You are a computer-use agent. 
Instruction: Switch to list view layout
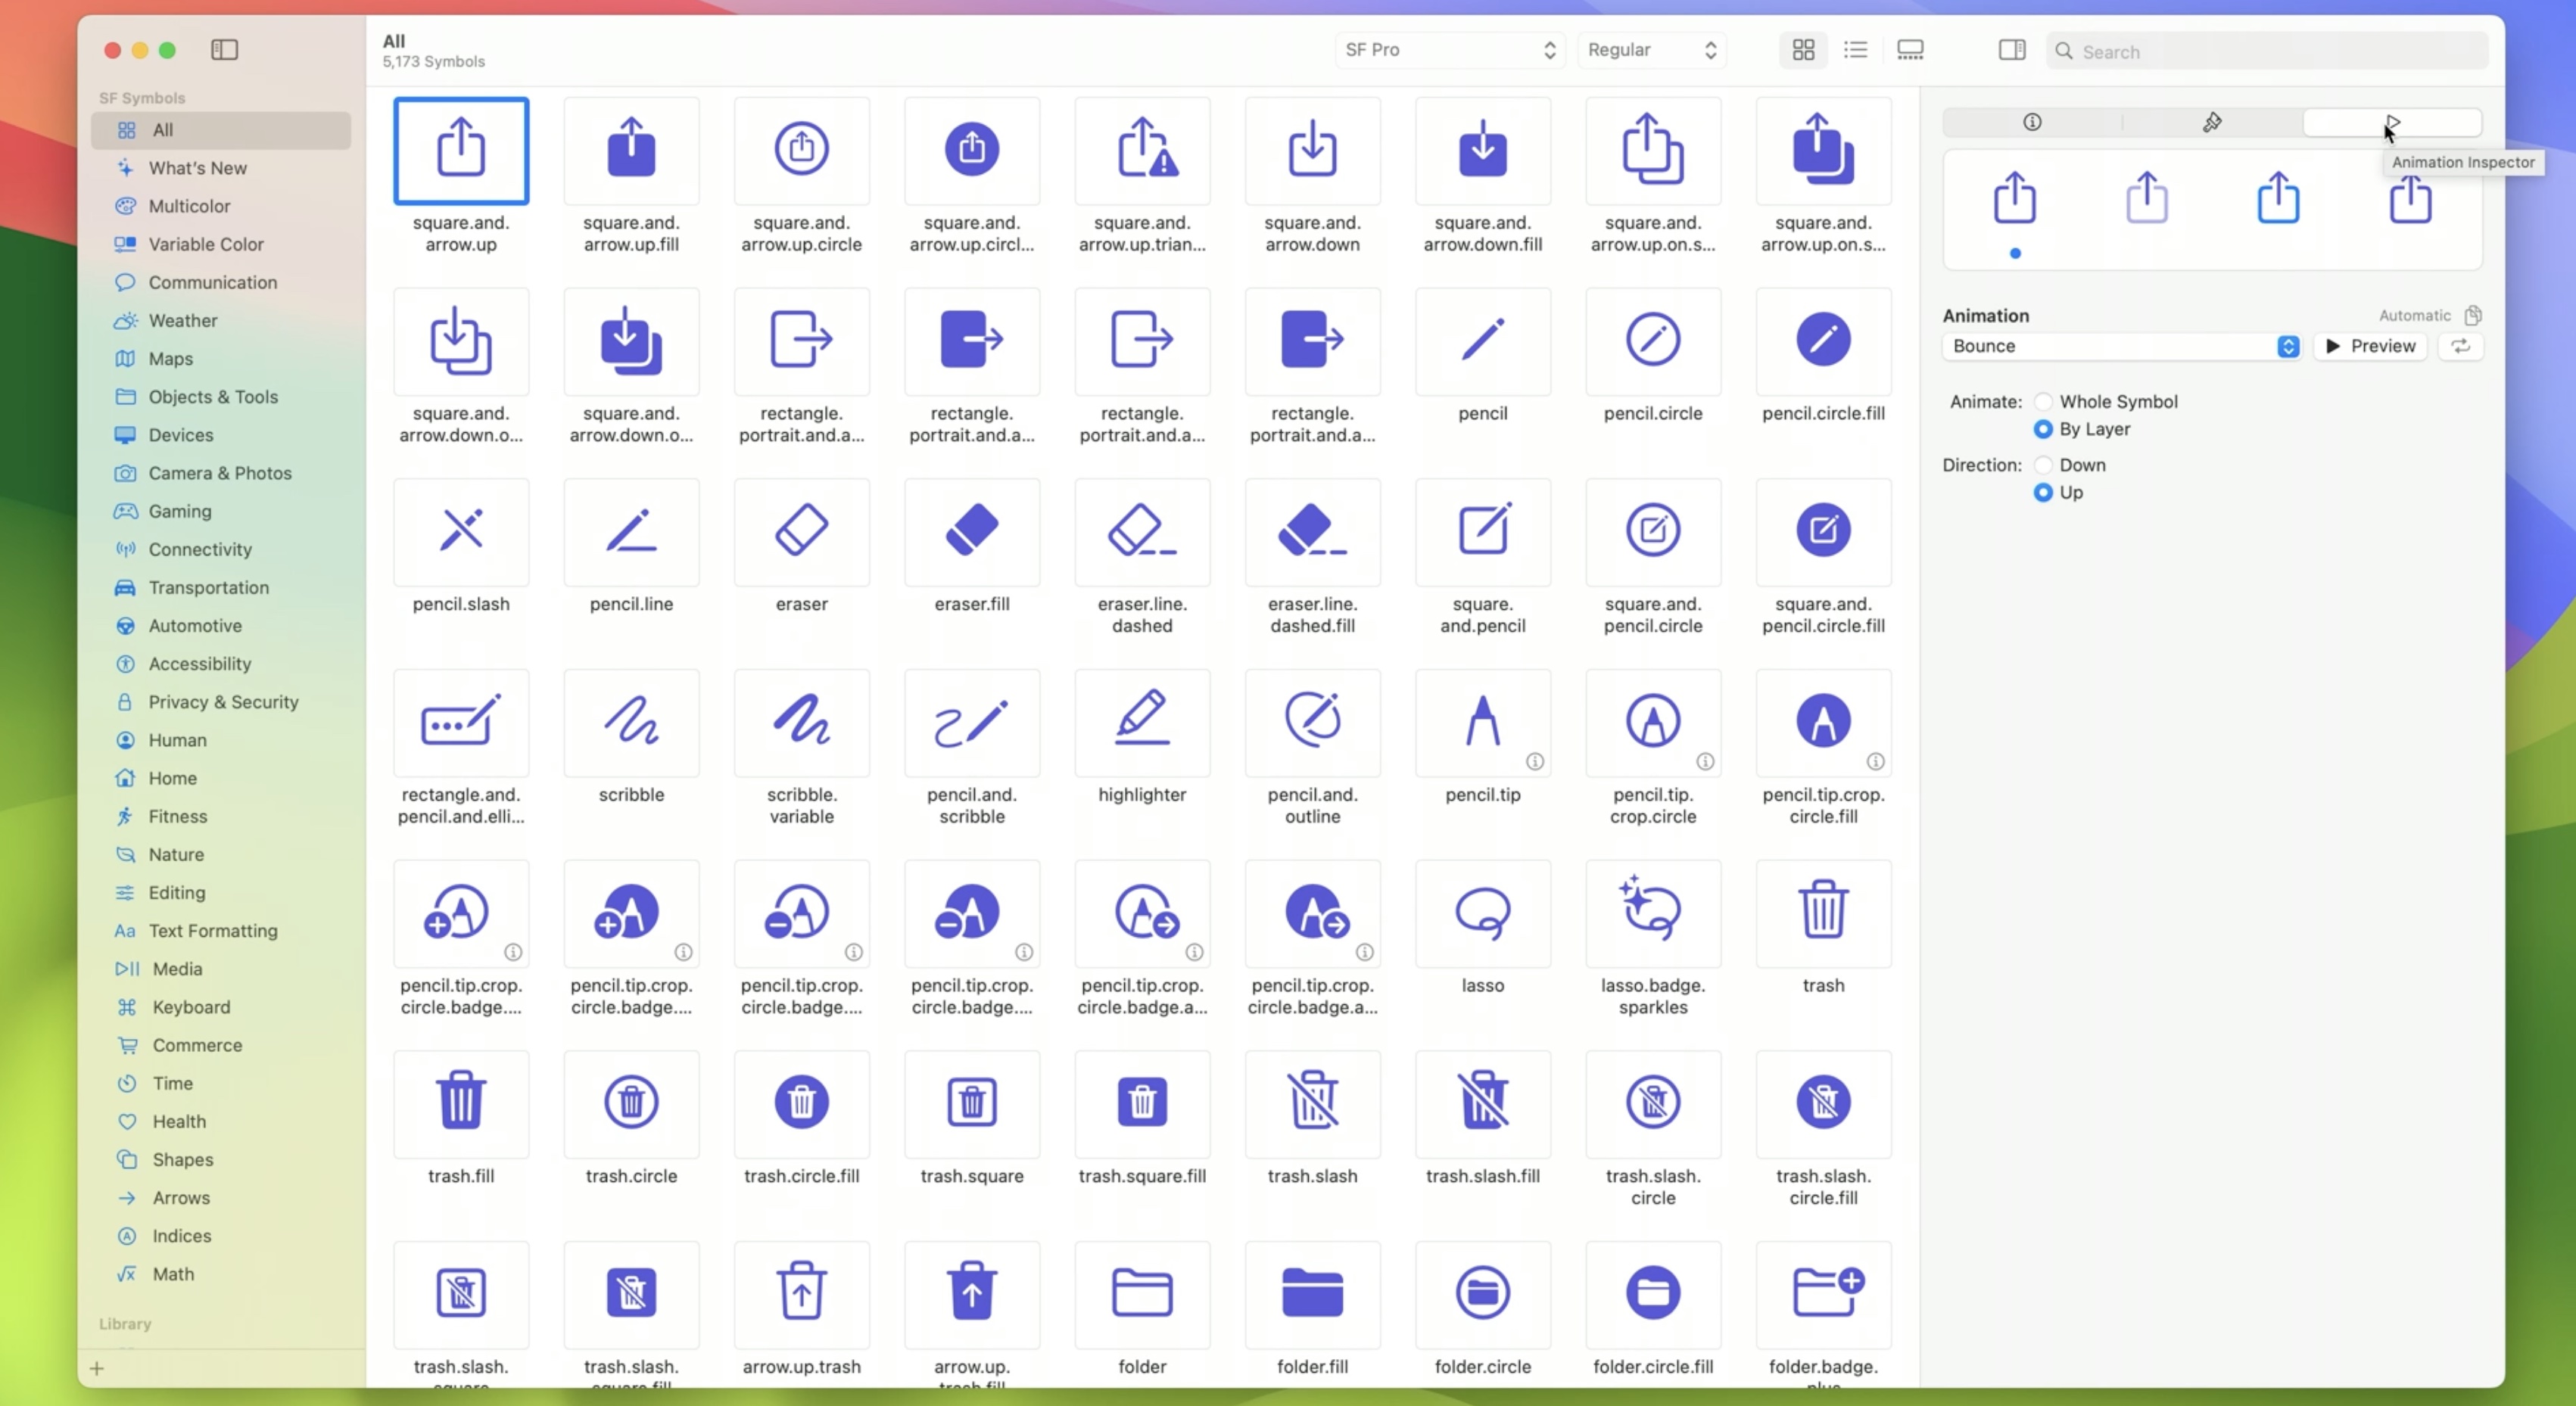point(1855,49)
